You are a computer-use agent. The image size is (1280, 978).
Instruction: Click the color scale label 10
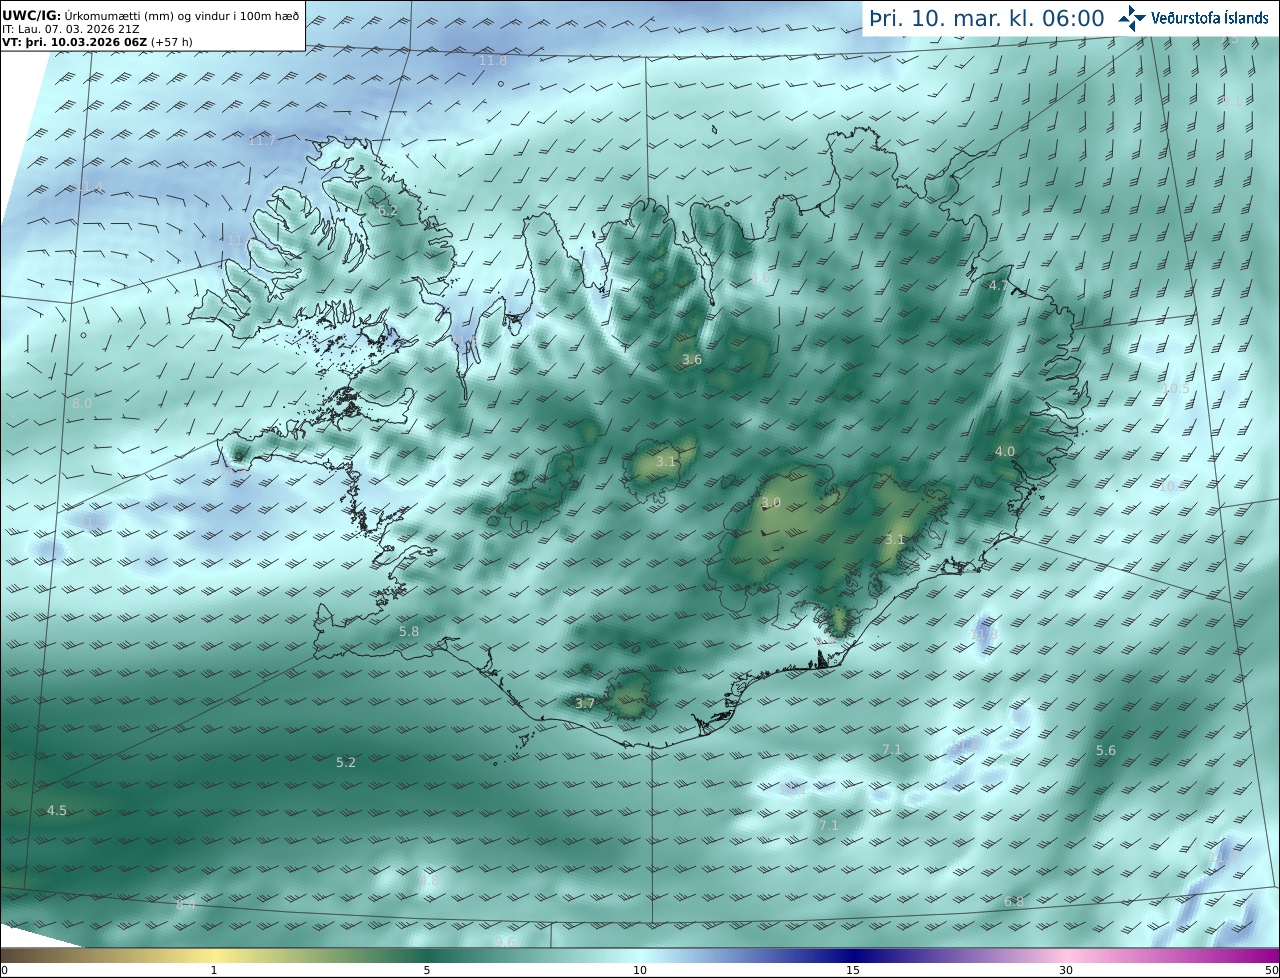click(x=640, y=970)
